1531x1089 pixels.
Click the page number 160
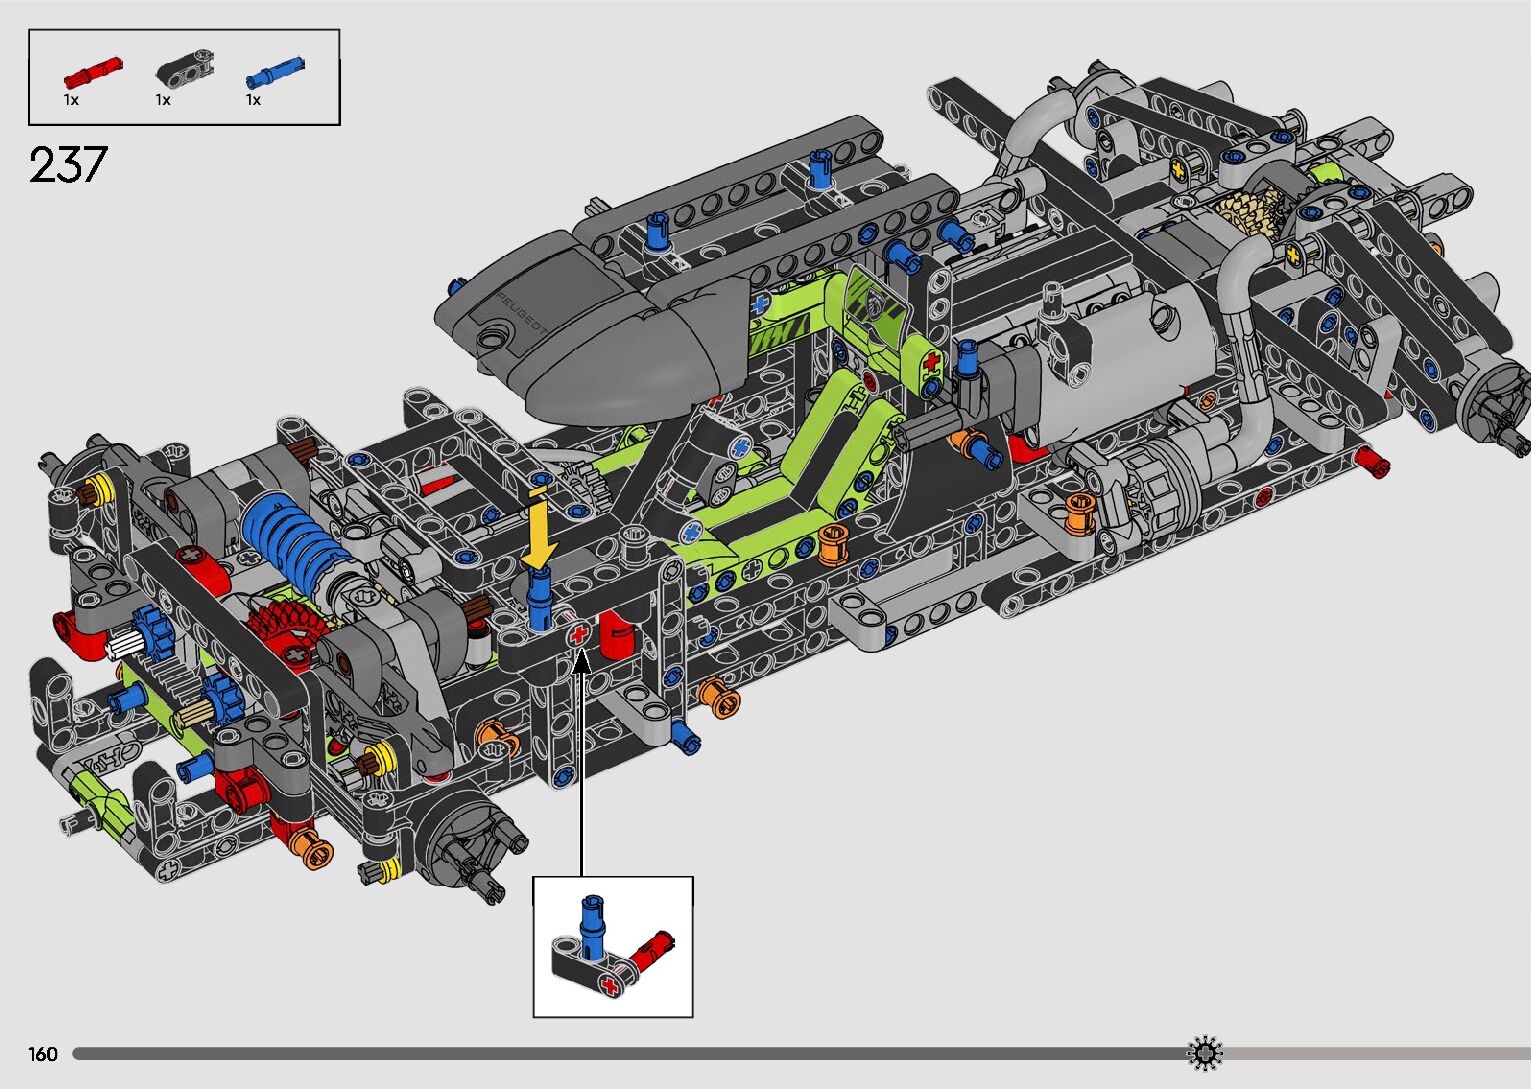coord(43,1054)
